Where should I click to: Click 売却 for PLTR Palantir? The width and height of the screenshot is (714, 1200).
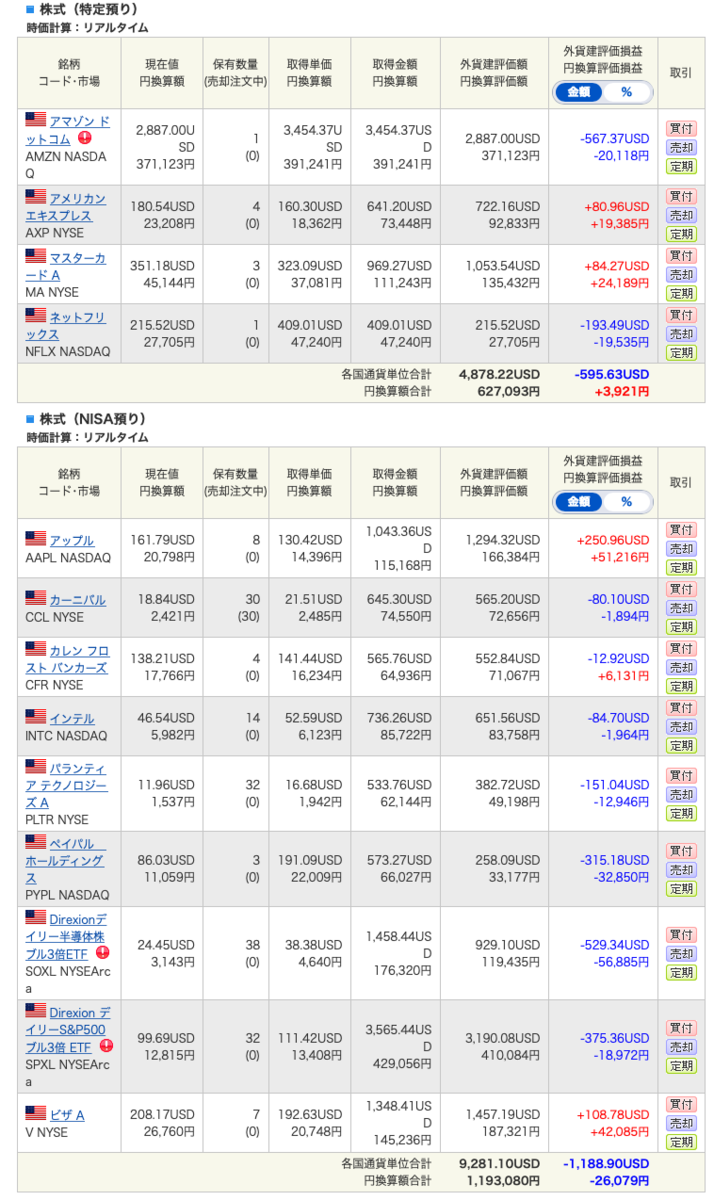[x=681, y=794]
